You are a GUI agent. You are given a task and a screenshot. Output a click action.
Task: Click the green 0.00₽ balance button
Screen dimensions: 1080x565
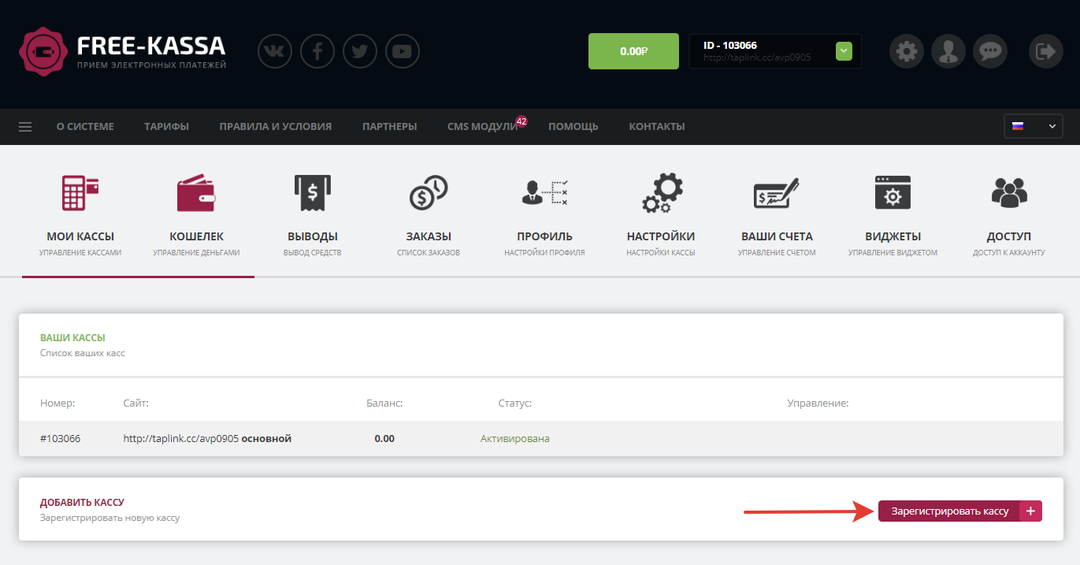(x=634, y=51)
